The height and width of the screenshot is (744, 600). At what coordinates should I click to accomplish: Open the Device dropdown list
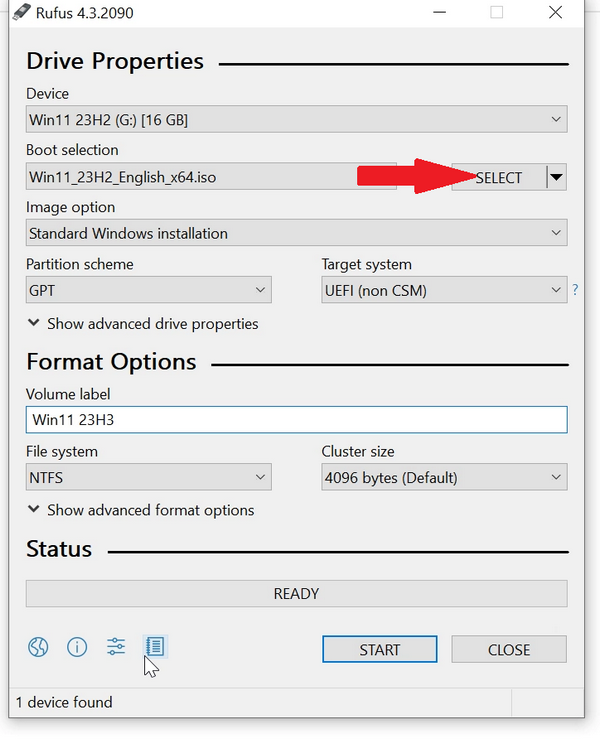(x=296, y=120)
